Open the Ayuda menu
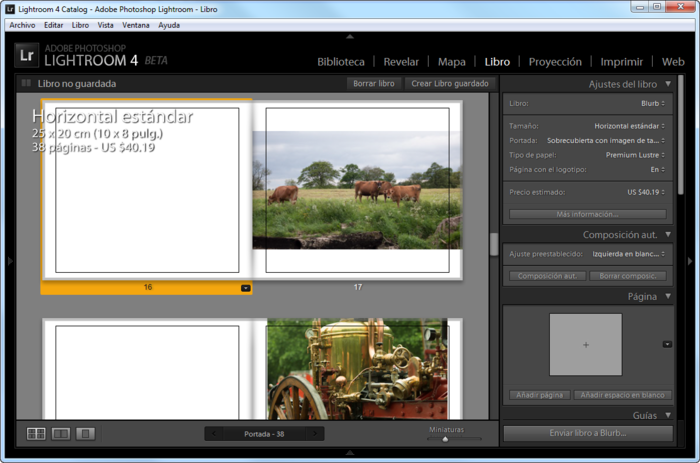Screen dimensions: 700x463 [169, 25]
